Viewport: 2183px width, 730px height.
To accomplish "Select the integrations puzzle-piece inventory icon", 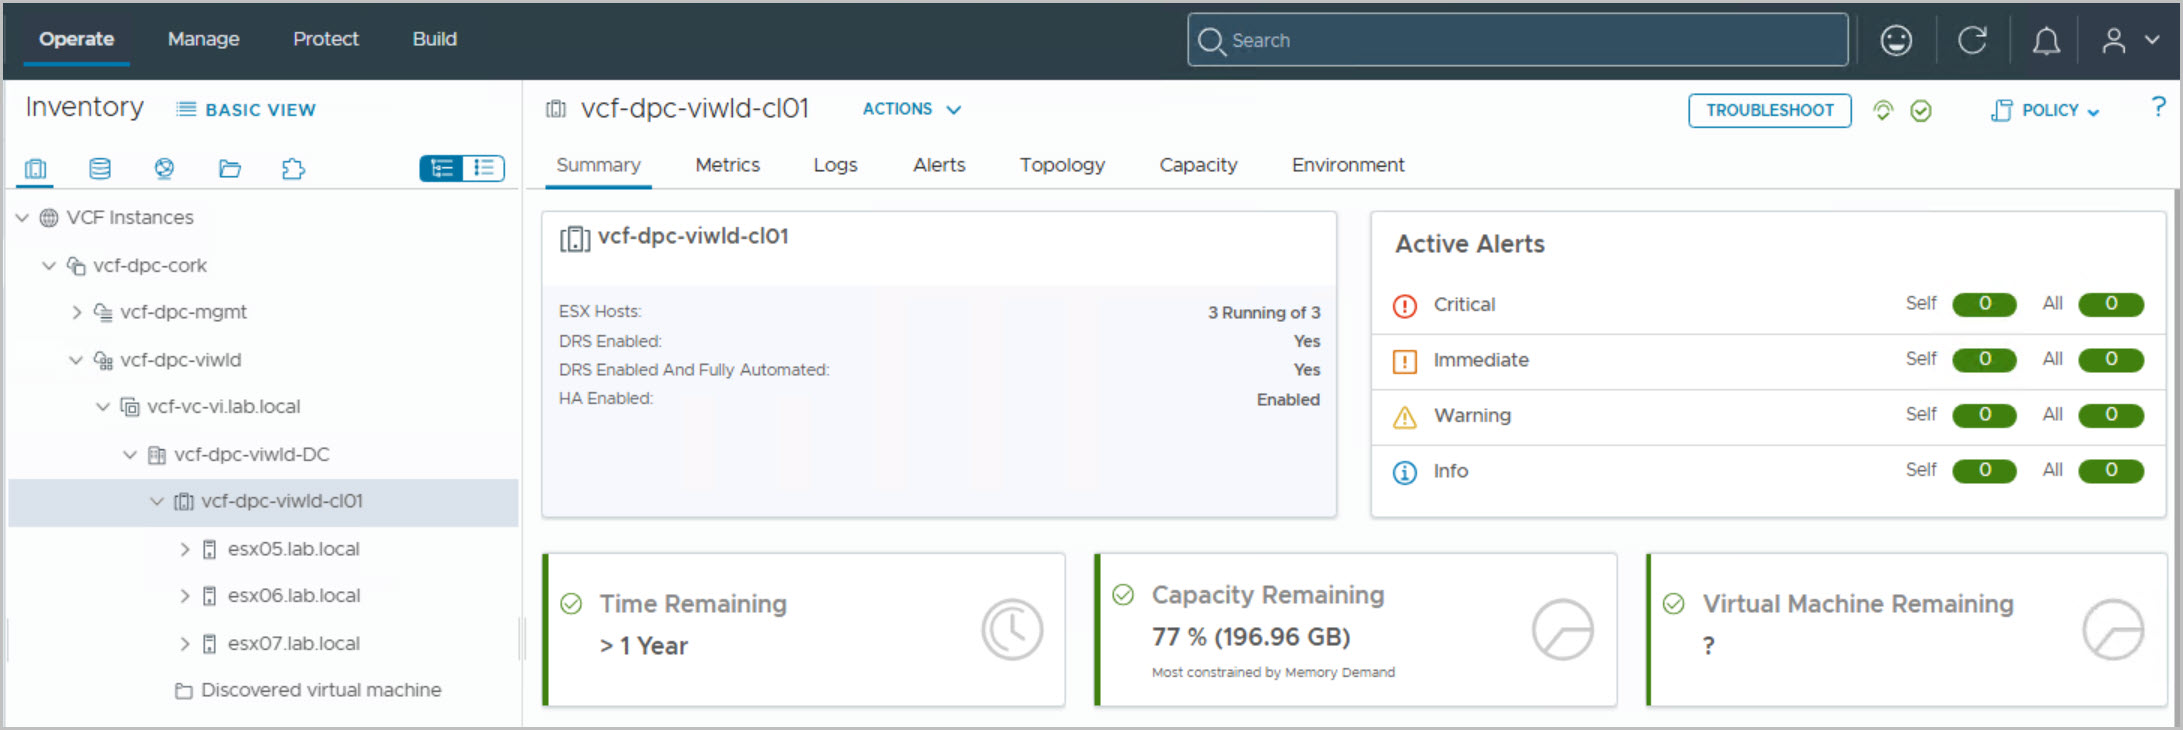I will pos(293,168).
